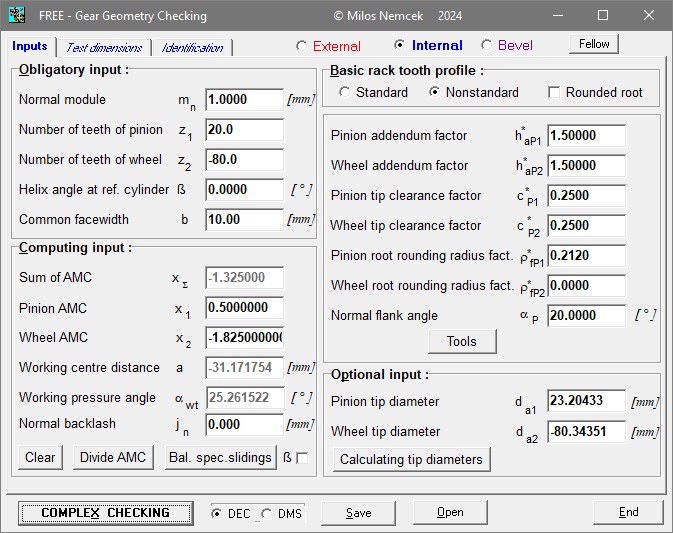Click the Normal flank angle field

point(586,316)
